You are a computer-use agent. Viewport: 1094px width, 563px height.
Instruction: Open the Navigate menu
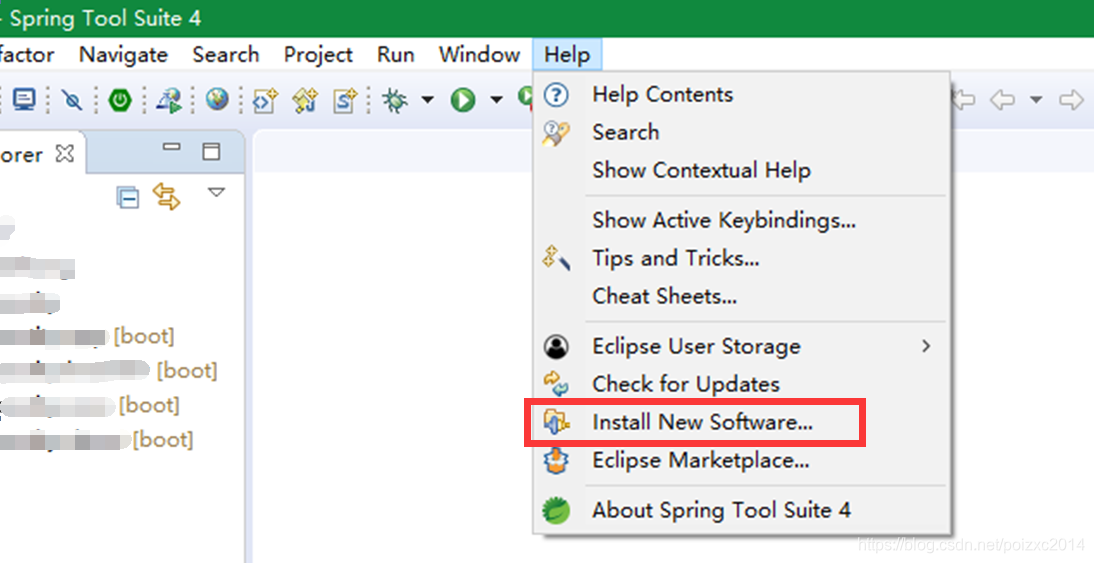tap(123, 54)
